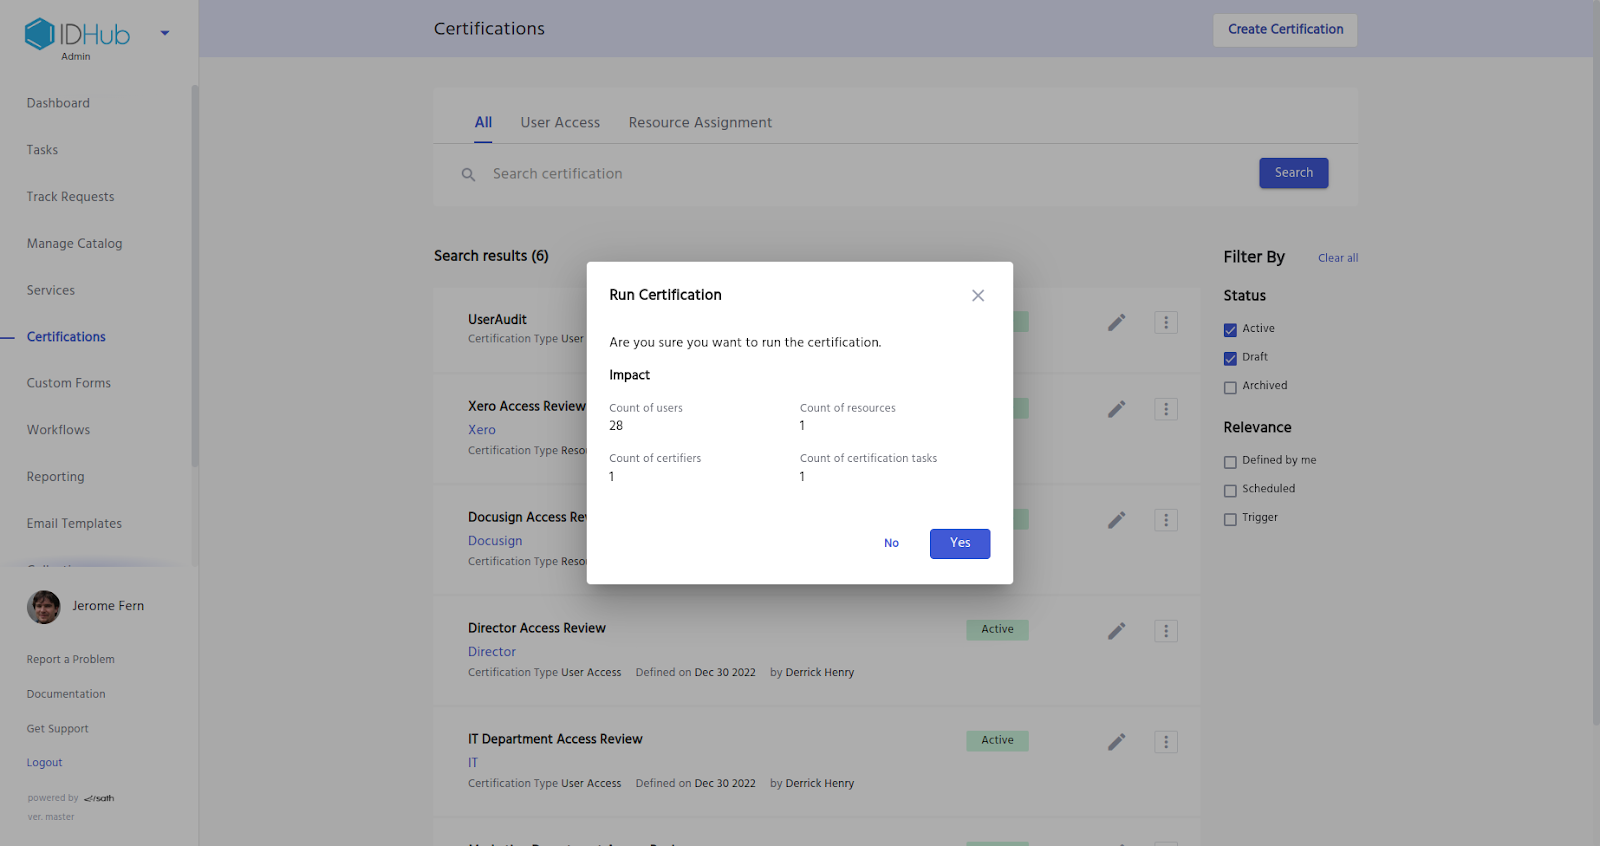Edit the Xero Access Review certification

tap(1116, 409)
